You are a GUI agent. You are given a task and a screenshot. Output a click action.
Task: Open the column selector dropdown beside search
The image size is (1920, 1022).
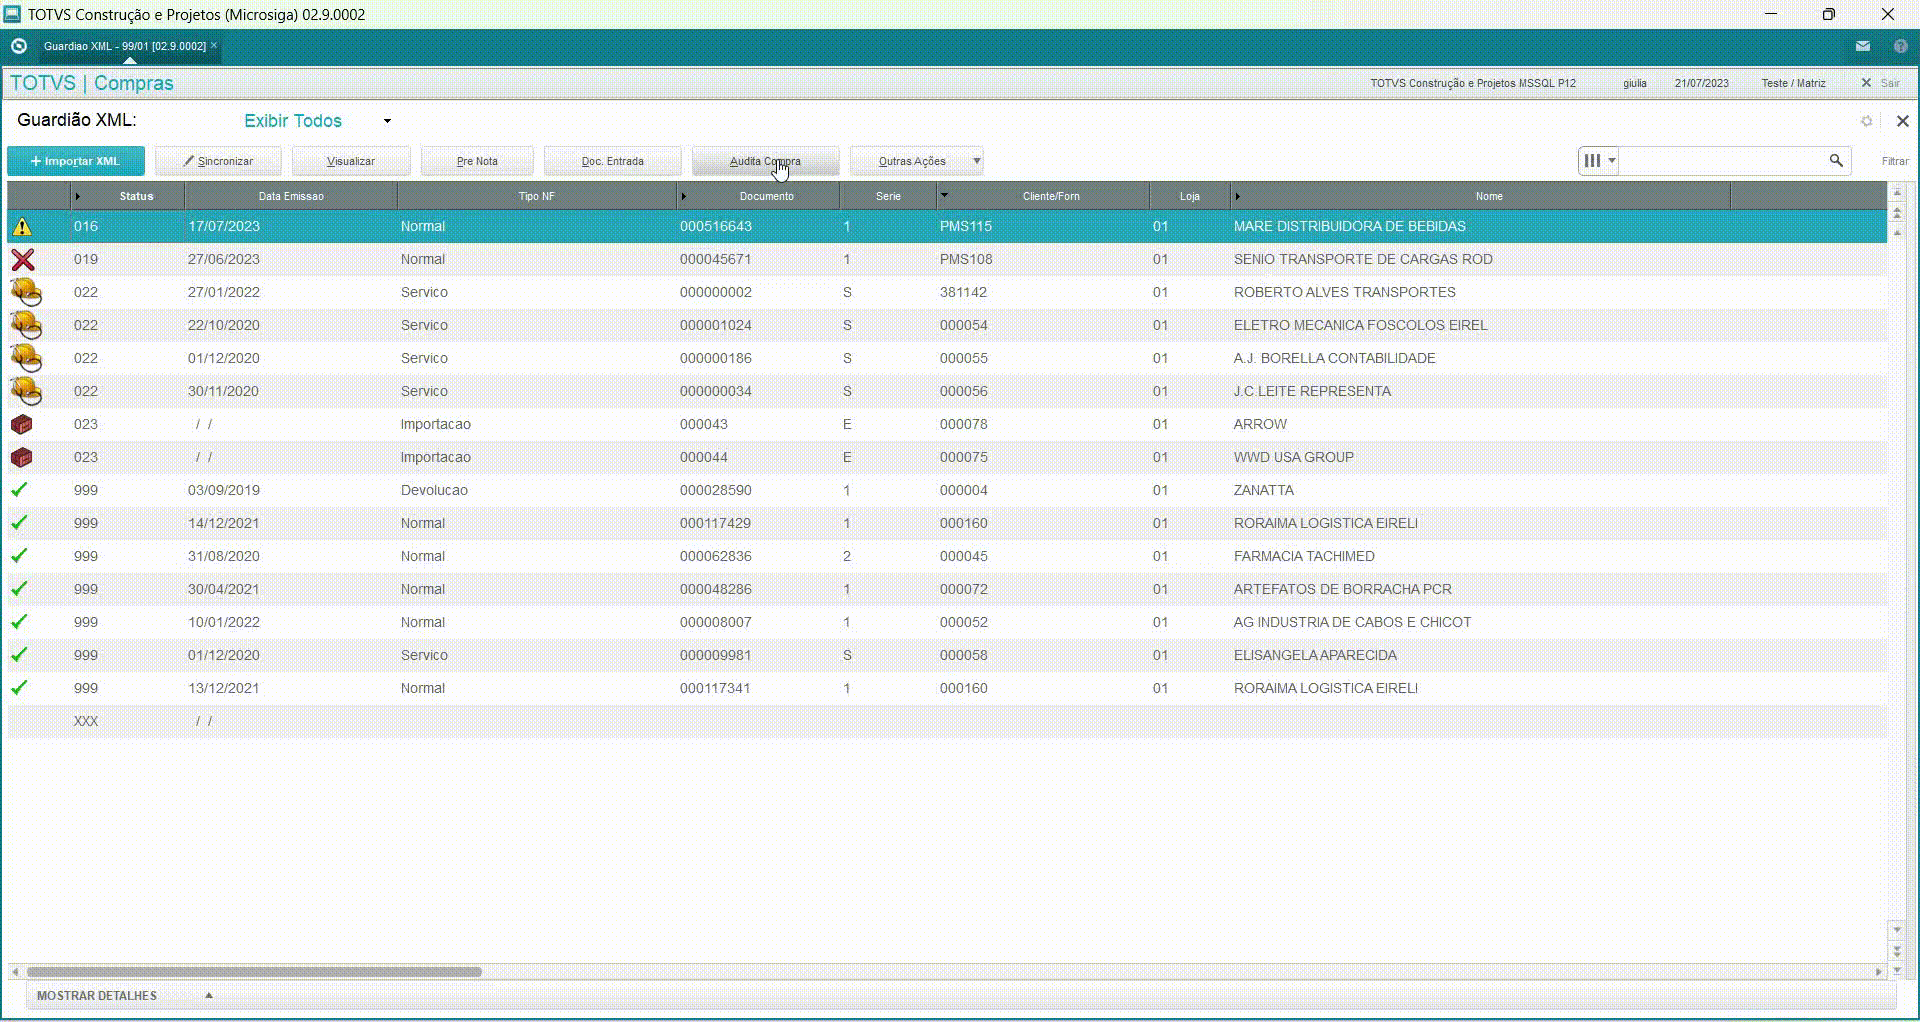point(1599,160)
